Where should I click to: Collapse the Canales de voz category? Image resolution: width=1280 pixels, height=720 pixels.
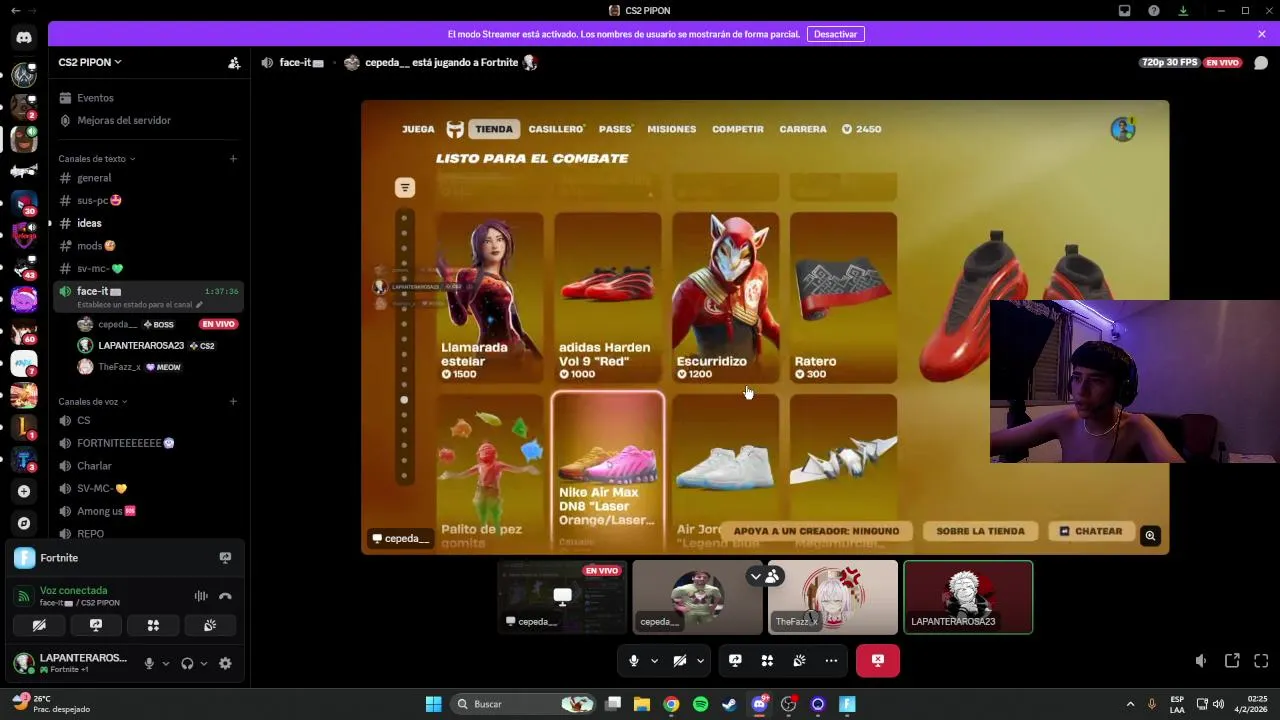pos(93,401)
